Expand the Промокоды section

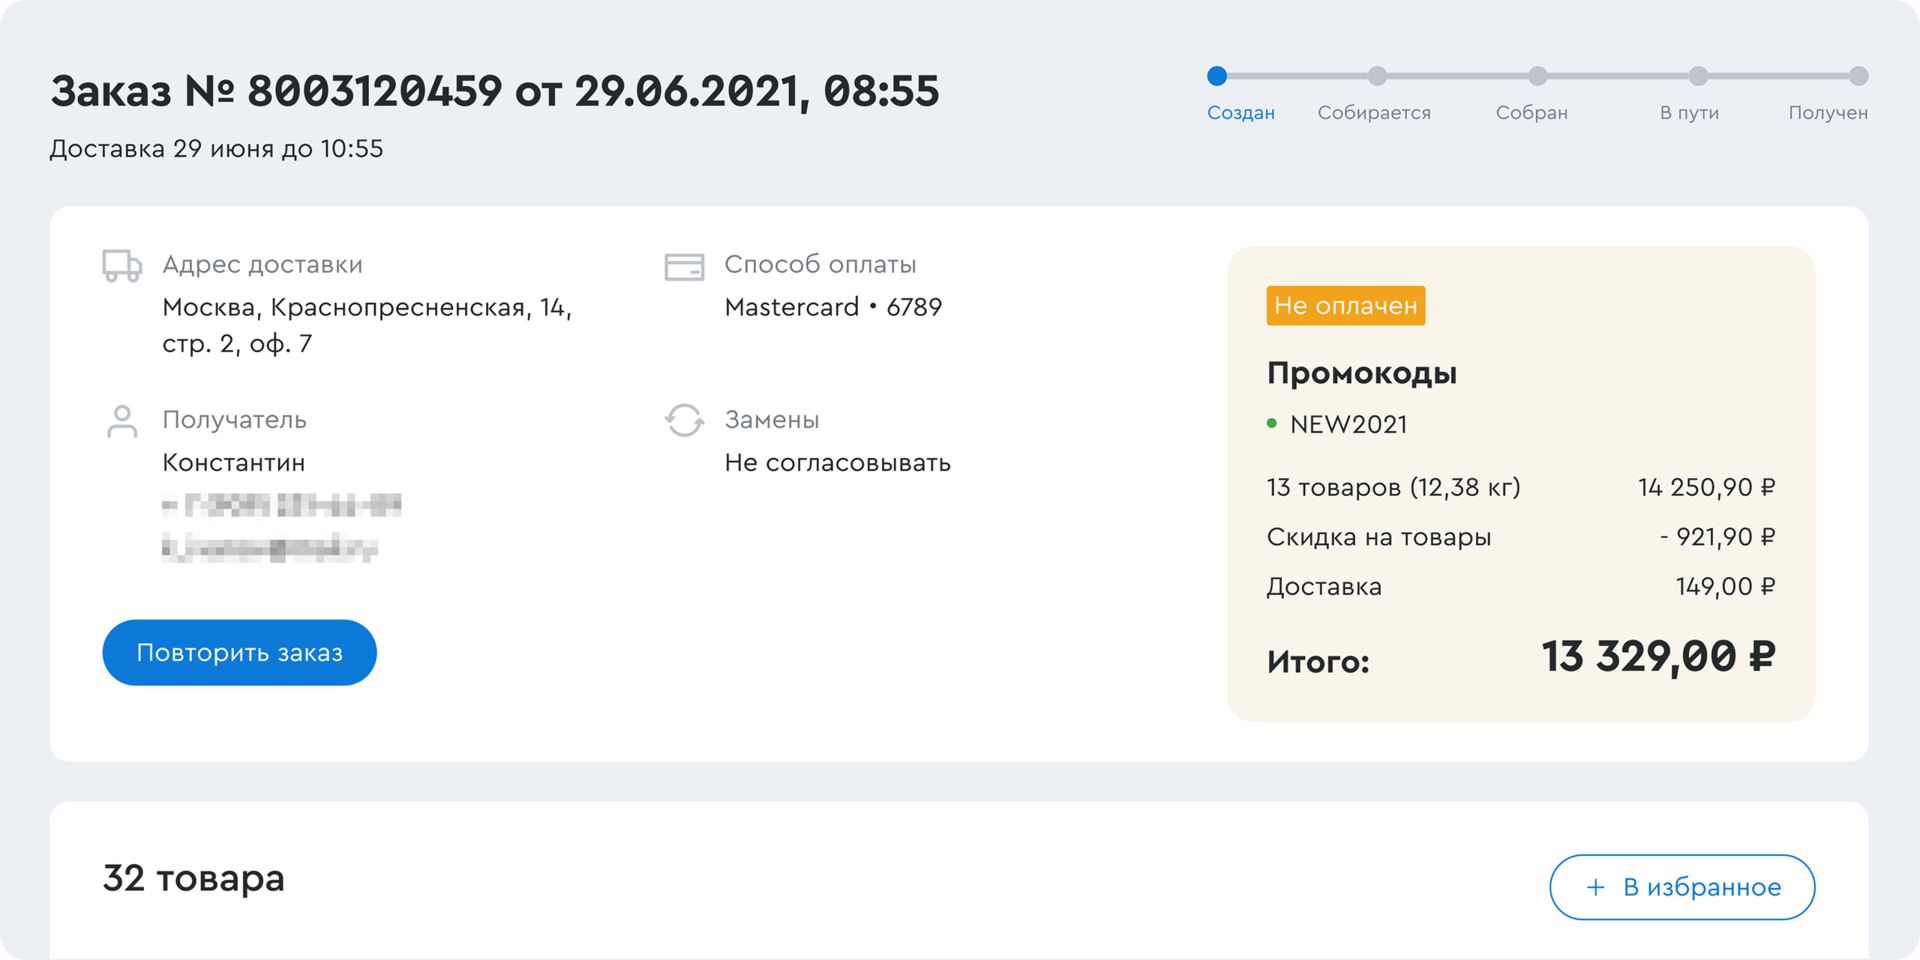(x=1362, y=372)
